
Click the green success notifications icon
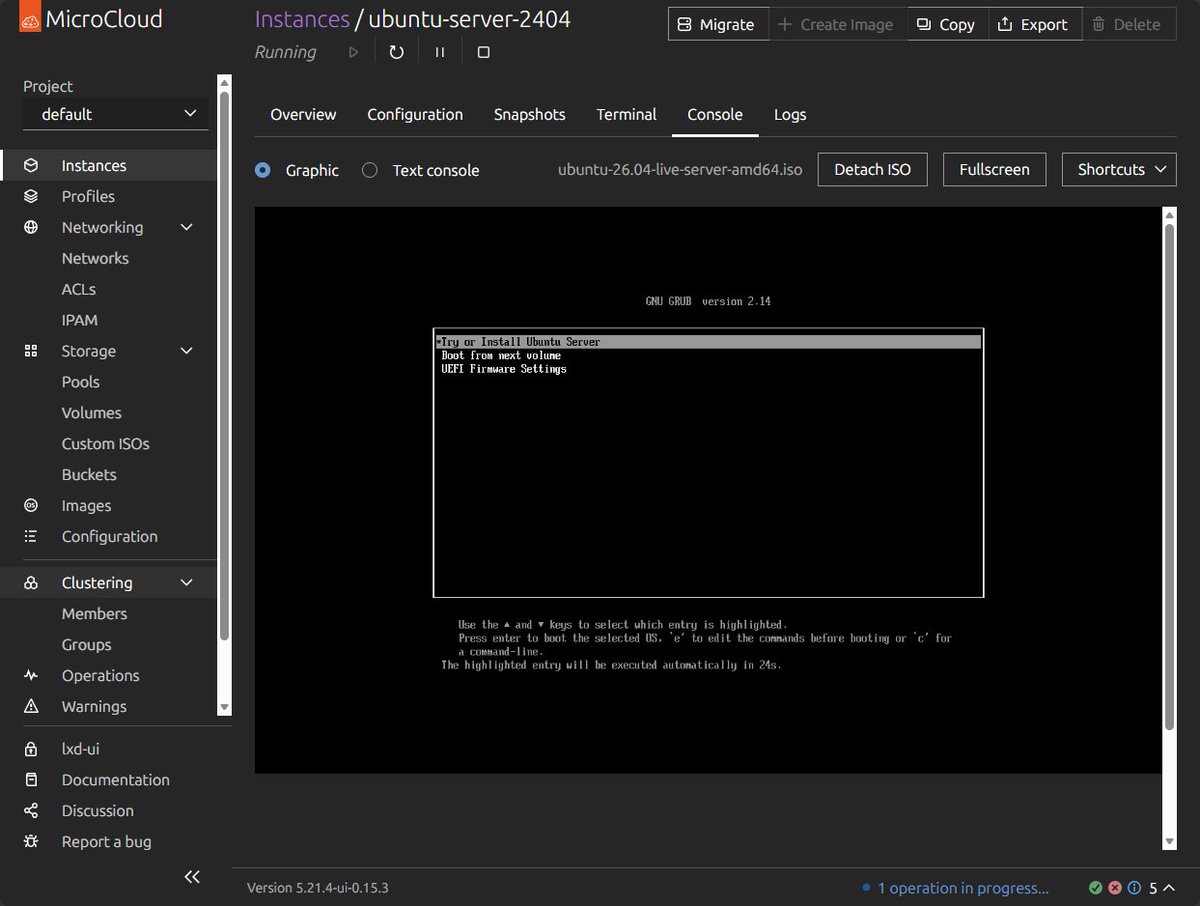pos(1096,888)
